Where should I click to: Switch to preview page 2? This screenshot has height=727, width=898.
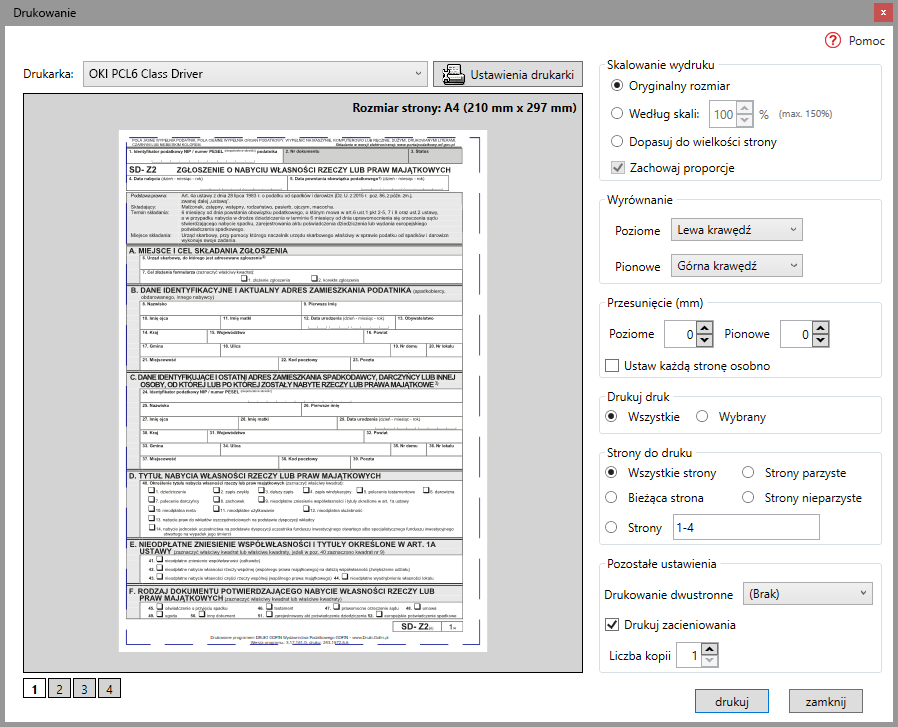60,689
